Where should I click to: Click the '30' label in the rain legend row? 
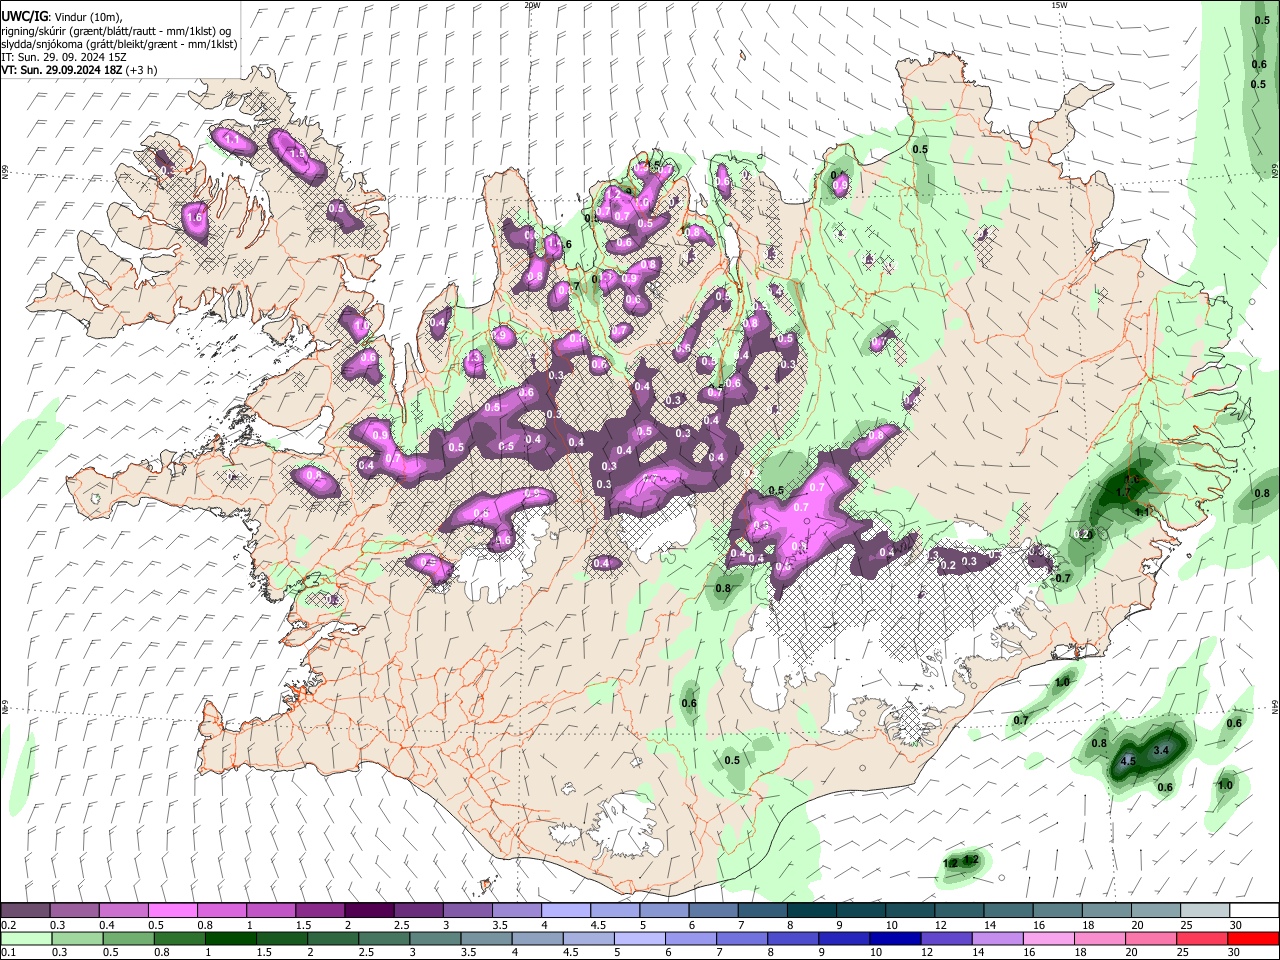1236,952
